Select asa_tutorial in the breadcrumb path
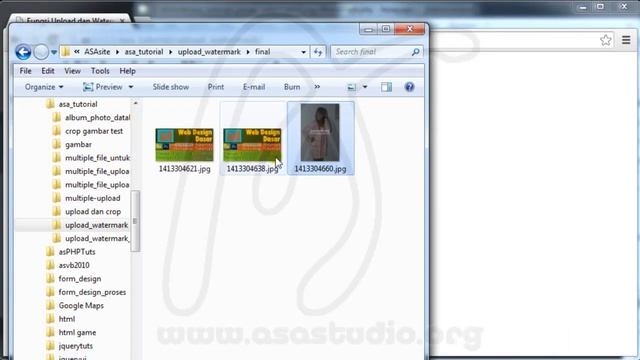Viewport: 640px width, 360px height. (x=144, y=52)
